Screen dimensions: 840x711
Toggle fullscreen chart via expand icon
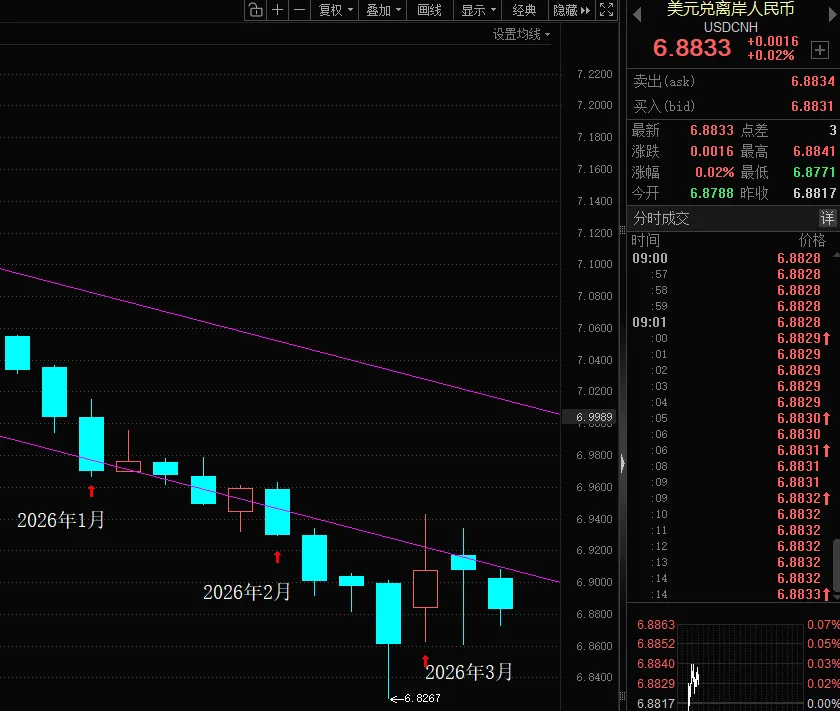606,10
